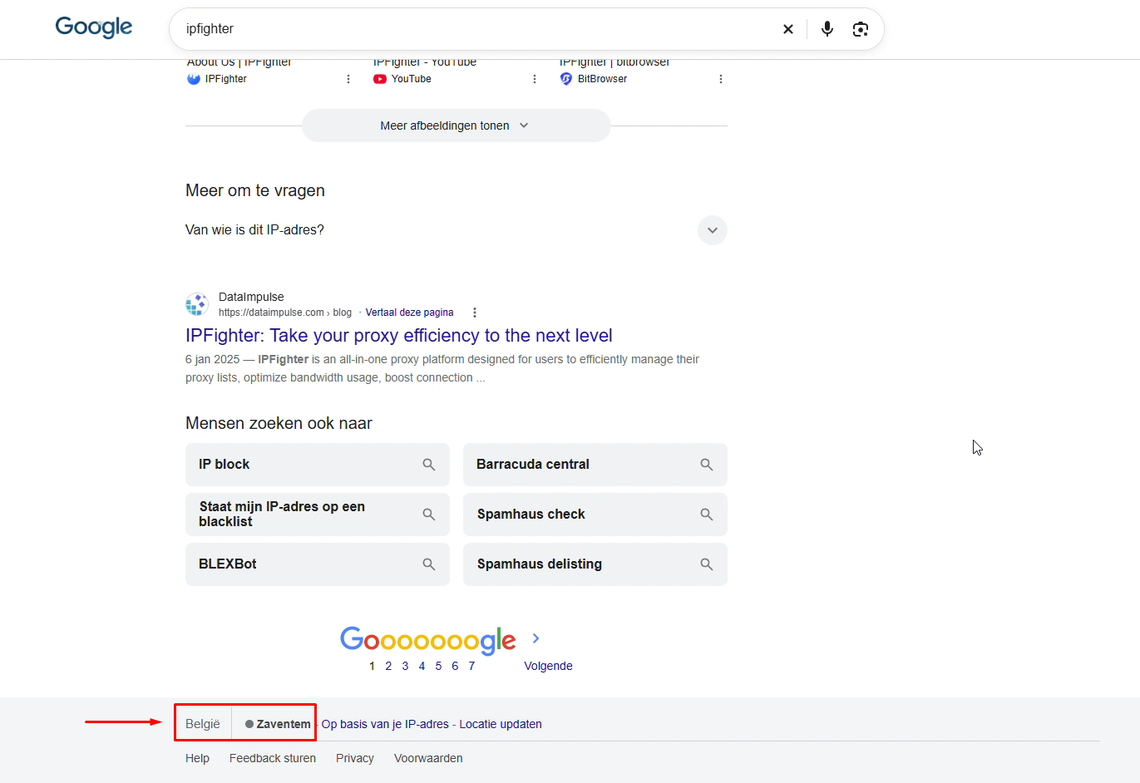Open more options for the YouTube image result
Image resolution: width=1140 pixels, height=783 pixels.
point(534,79)
